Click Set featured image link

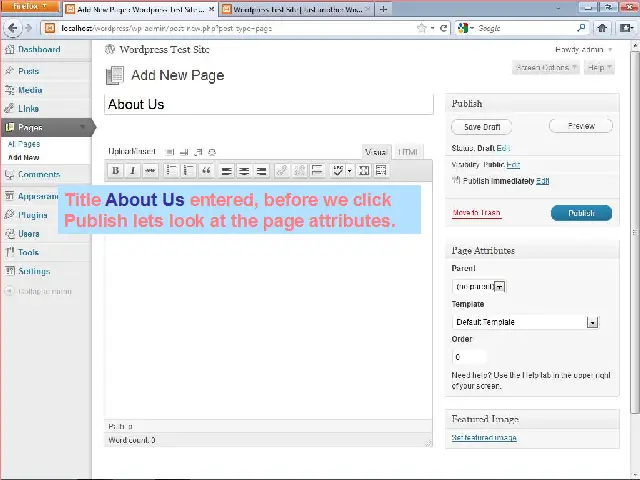(484, 438)
